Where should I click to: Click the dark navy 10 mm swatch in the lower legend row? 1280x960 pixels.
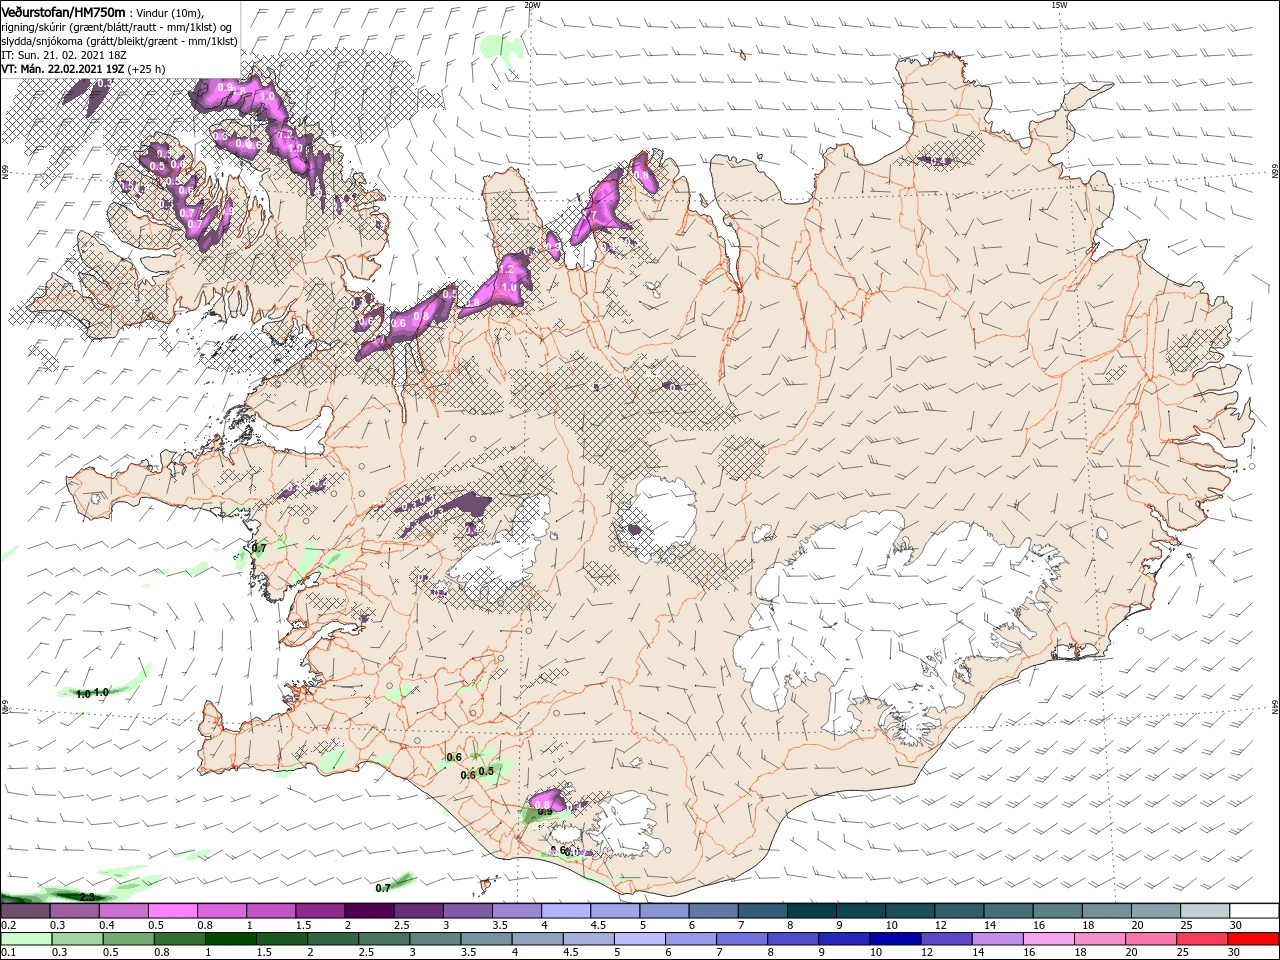click(895, 939)
